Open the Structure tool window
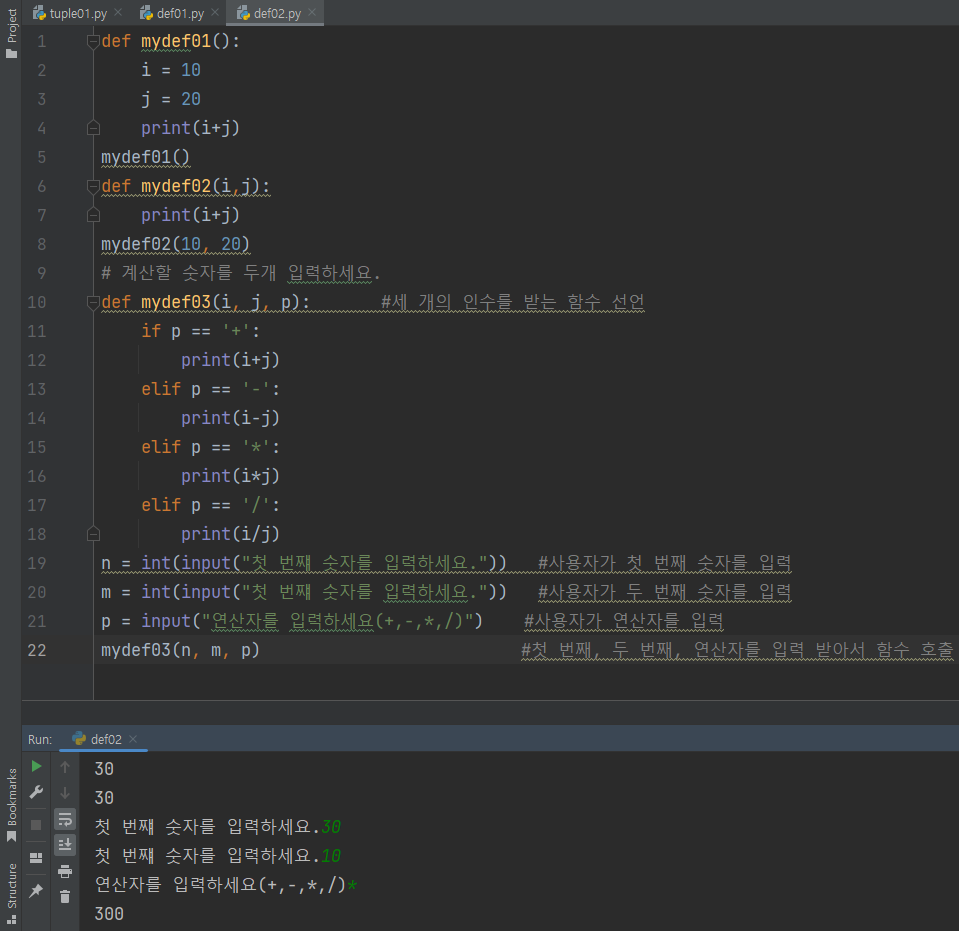 [x=12, y=893]
